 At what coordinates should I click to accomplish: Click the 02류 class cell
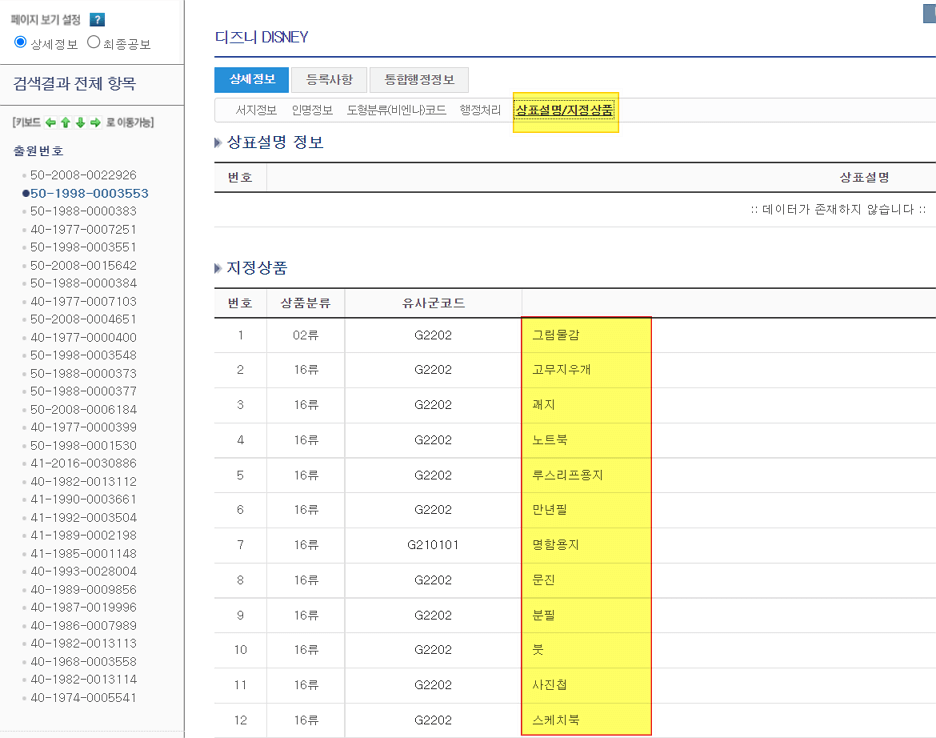coord(305,335)
